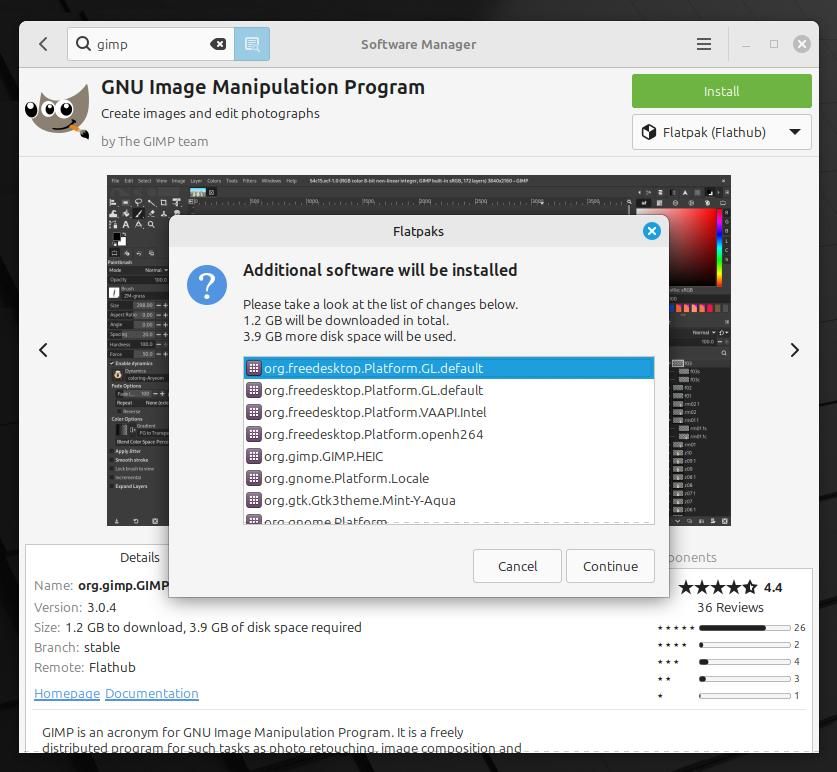This screenshot has width=837, height=772.
Task: Open the Homepage link
Action: (67, 694)
